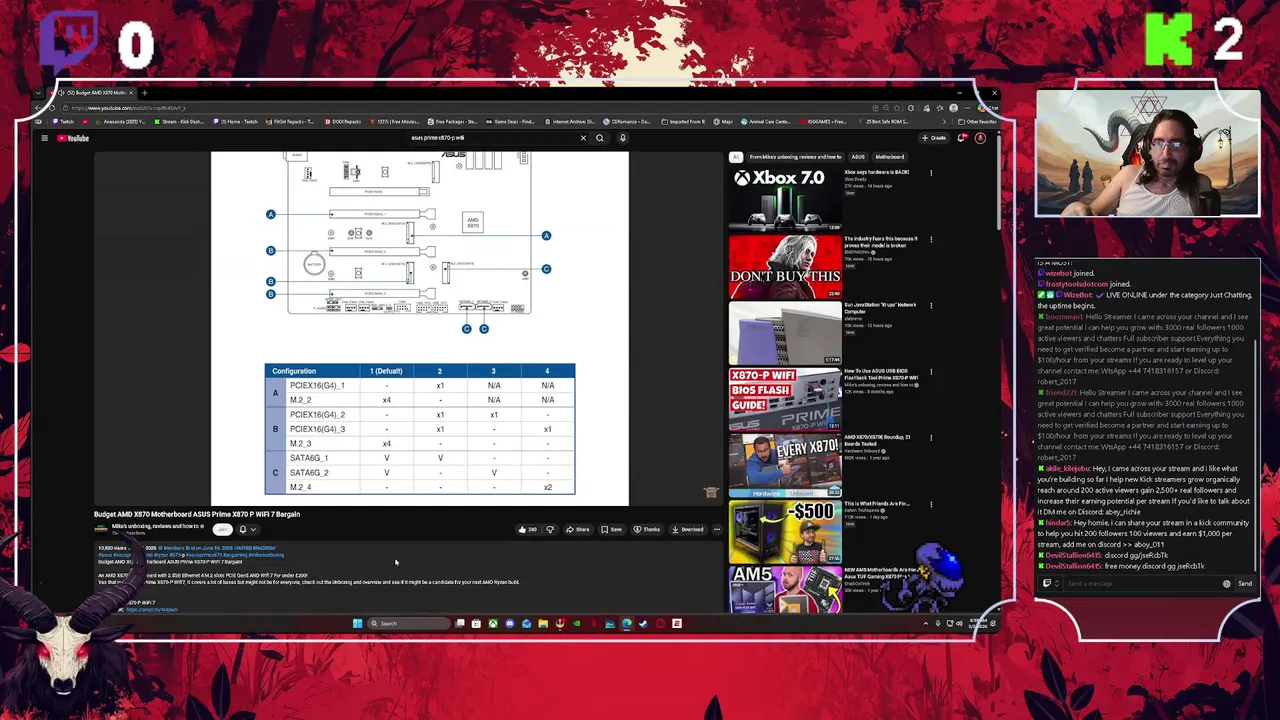
Task: Select the ASUS filter chip
Action: click(858, 157)
